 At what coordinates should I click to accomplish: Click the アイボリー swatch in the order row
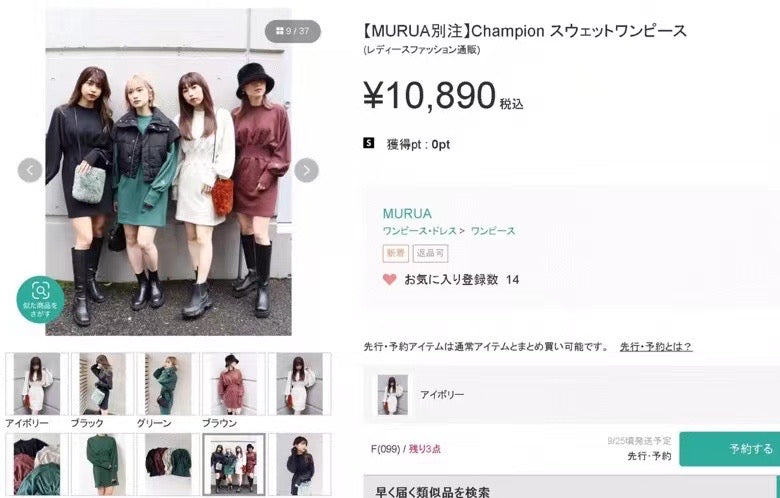point(392,395)
